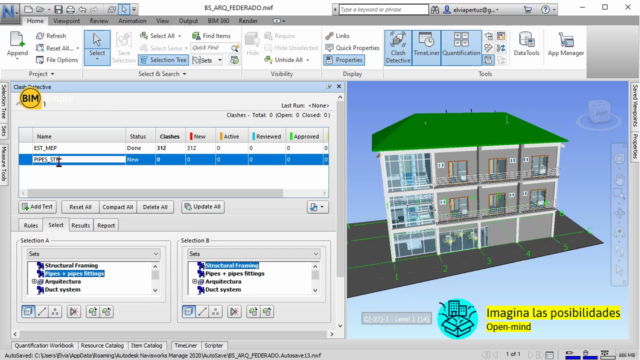Click the Quick Find search icon
Image resolution: width=640 pixels, height=360 pixels.
coord(235,48)
